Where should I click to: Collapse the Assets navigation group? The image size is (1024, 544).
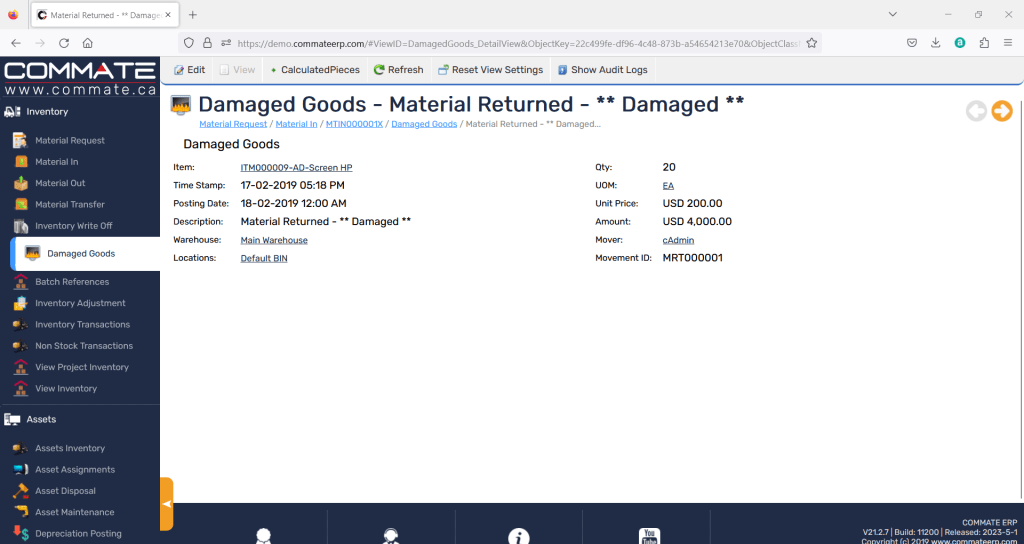[41, 419]
